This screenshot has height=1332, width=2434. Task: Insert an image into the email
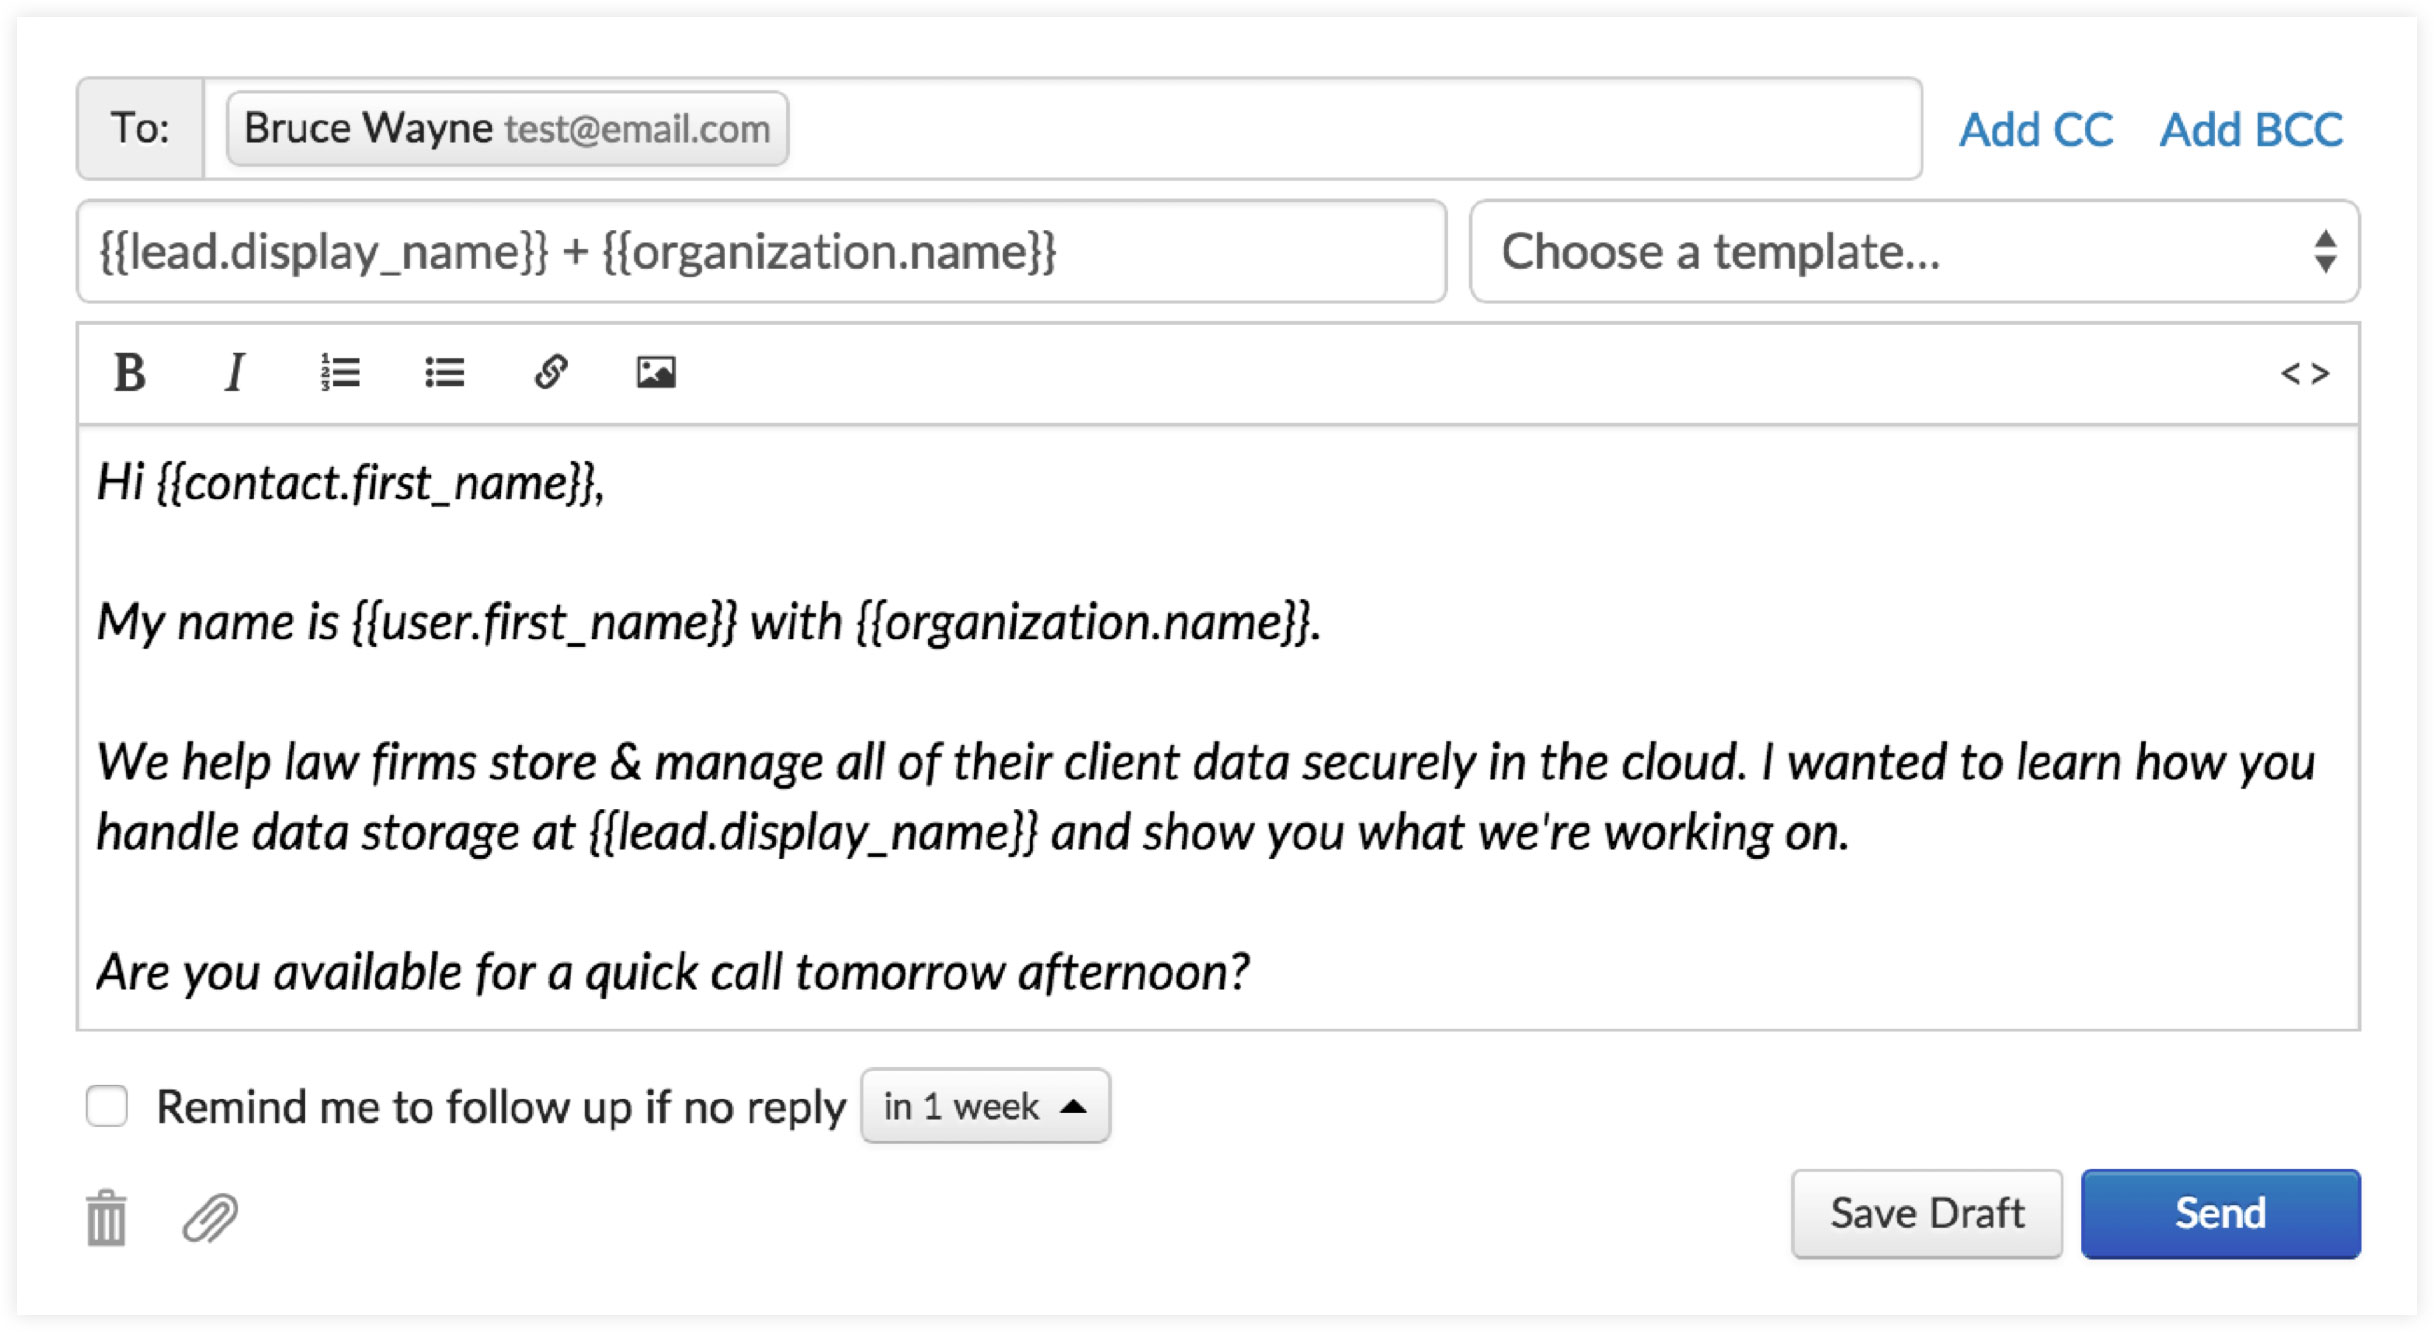point(656,373)
